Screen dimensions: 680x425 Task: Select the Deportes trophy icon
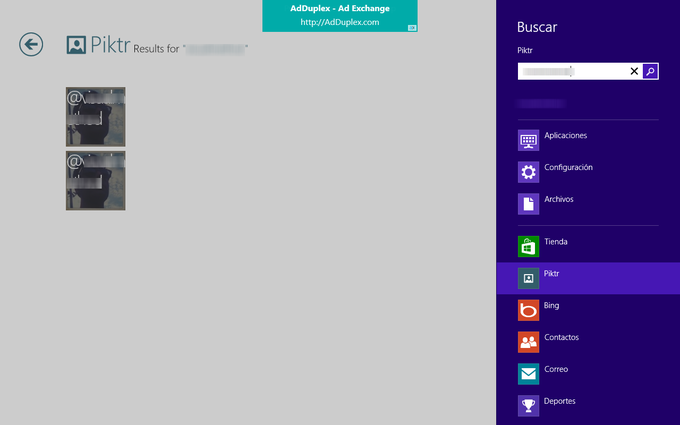(528, 406)
